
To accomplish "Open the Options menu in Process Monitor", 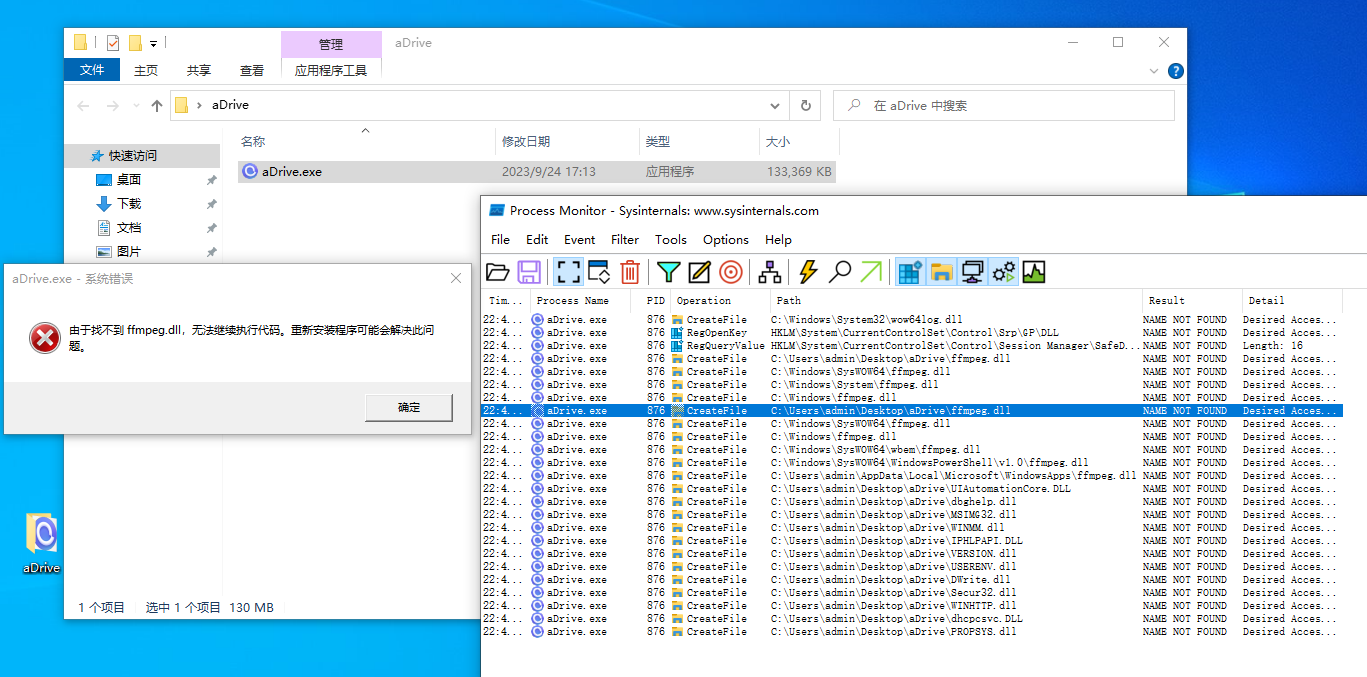I will point(726,239).
